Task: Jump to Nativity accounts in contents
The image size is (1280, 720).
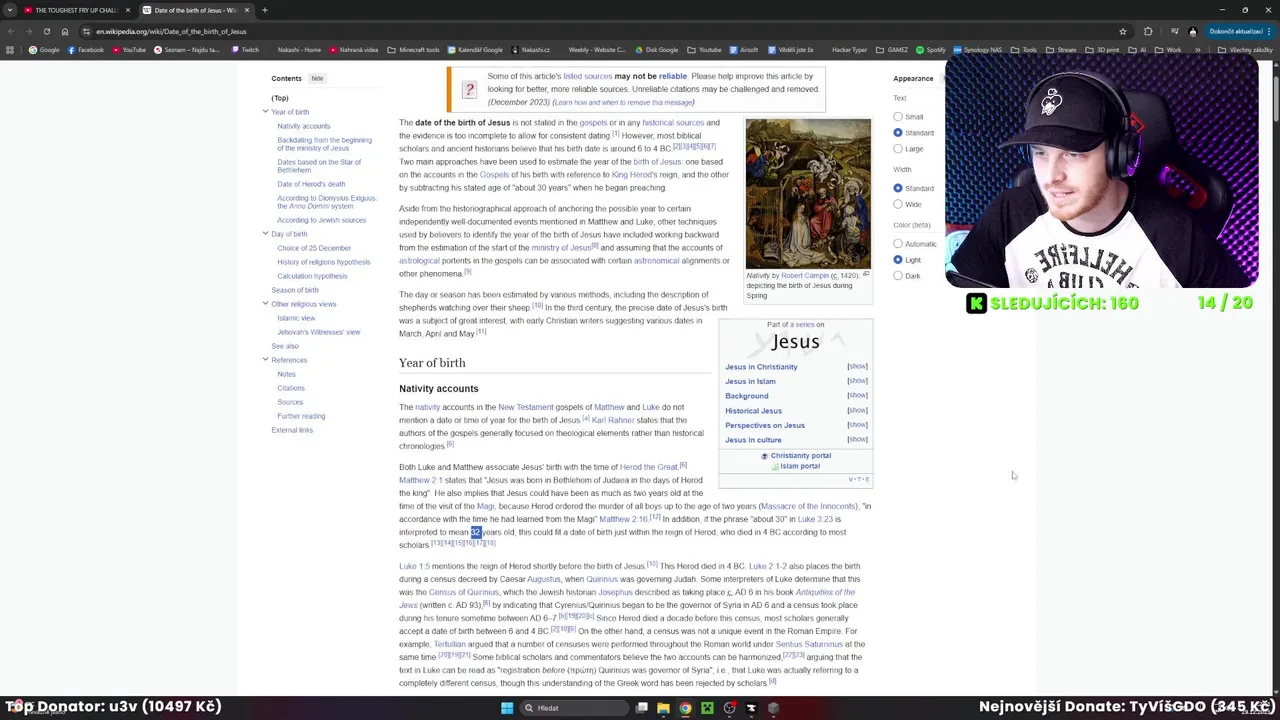Action: click(303, 126)
